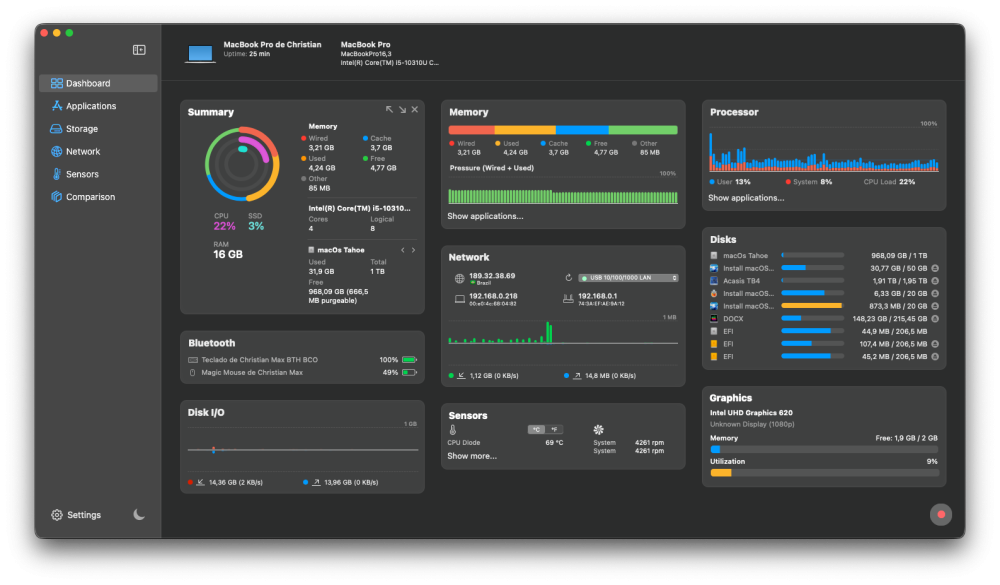Toggle dark mode moon icon

139,514
